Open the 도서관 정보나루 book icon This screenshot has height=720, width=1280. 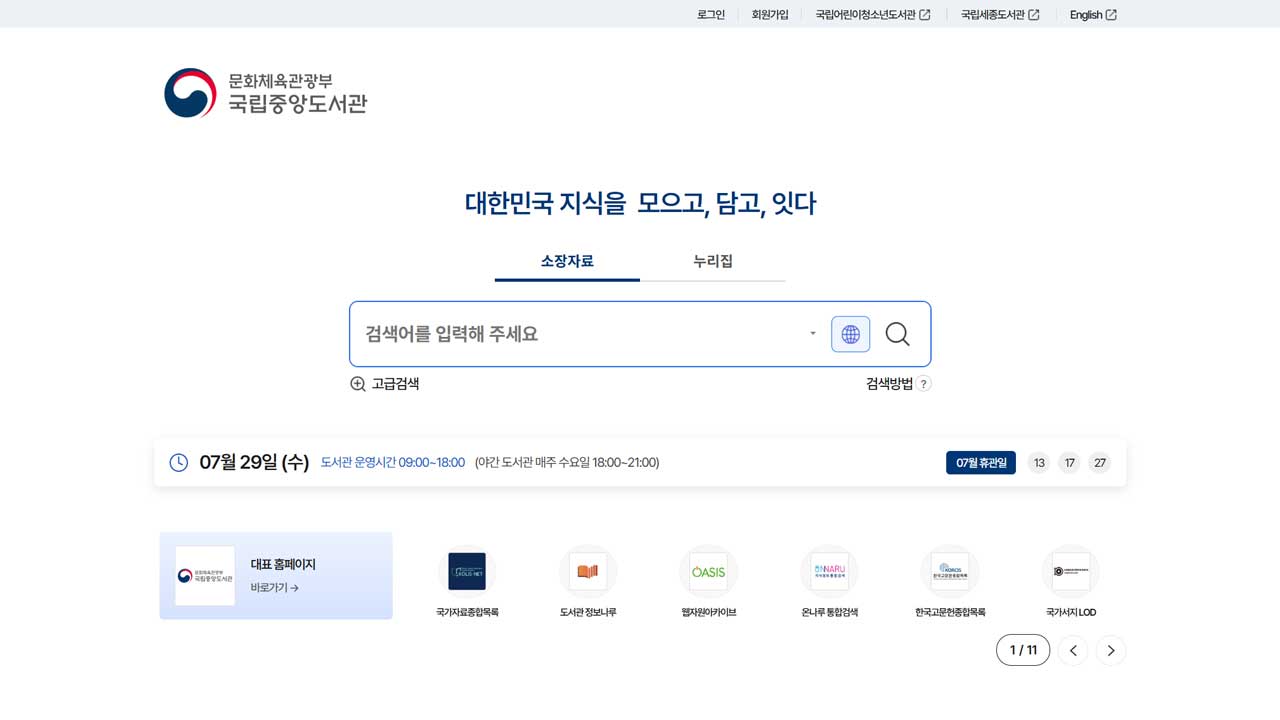coord(588,572)
